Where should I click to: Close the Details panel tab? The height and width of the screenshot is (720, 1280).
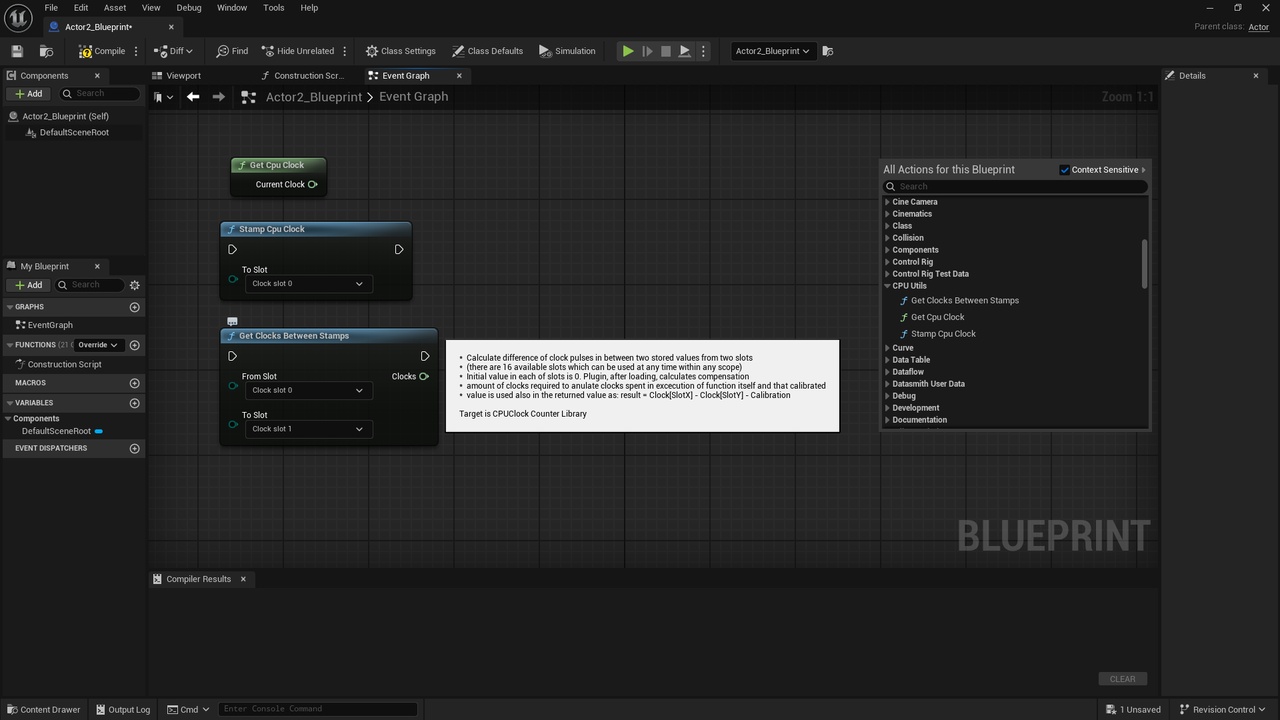tap(1256, 76)
